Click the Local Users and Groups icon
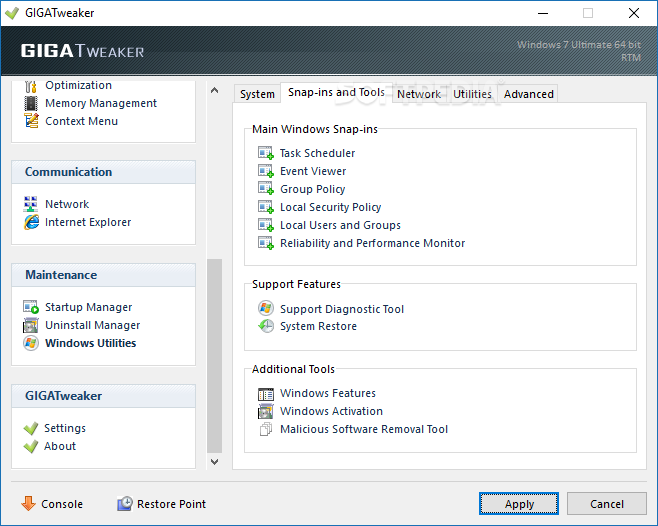Image resolution: width=658 pixels, height=526 pixels. 266,225
